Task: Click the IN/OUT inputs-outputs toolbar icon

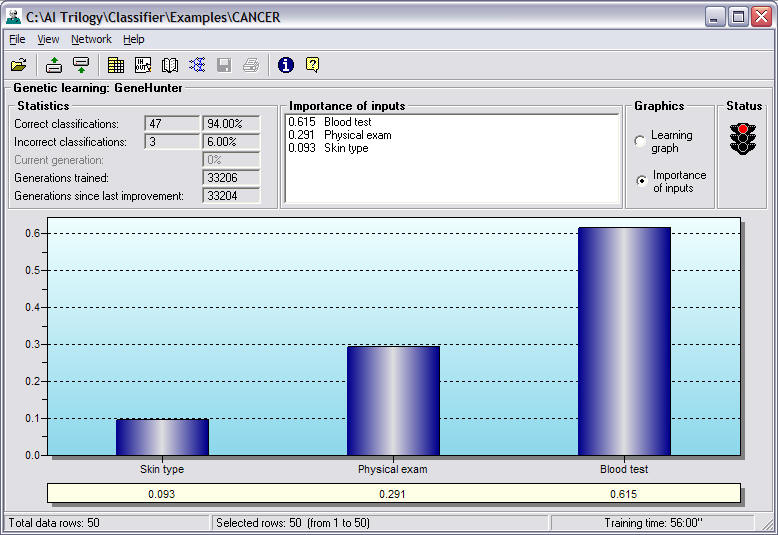Action: click(x=143, y=65)
